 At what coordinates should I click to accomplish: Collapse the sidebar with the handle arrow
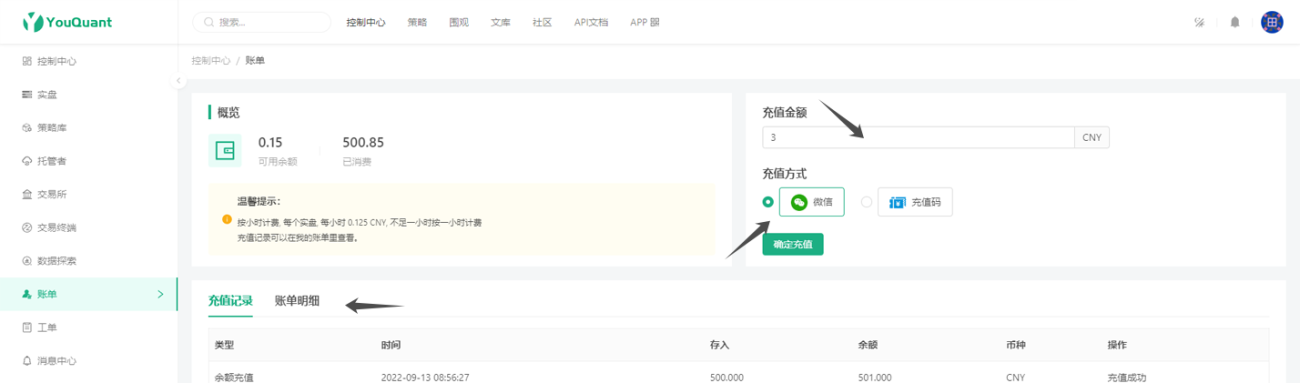coord(179,80)
